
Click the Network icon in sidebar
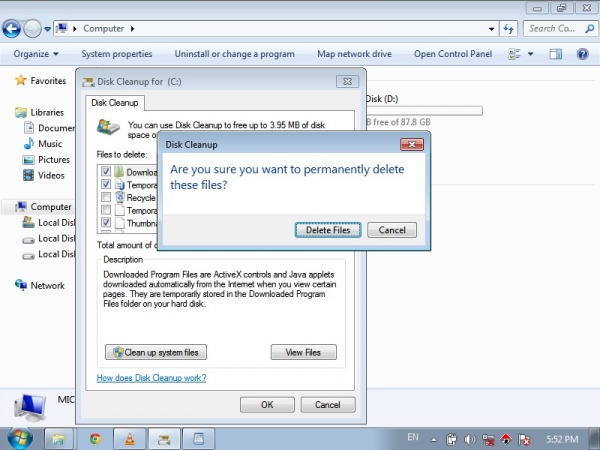(21, 285)
